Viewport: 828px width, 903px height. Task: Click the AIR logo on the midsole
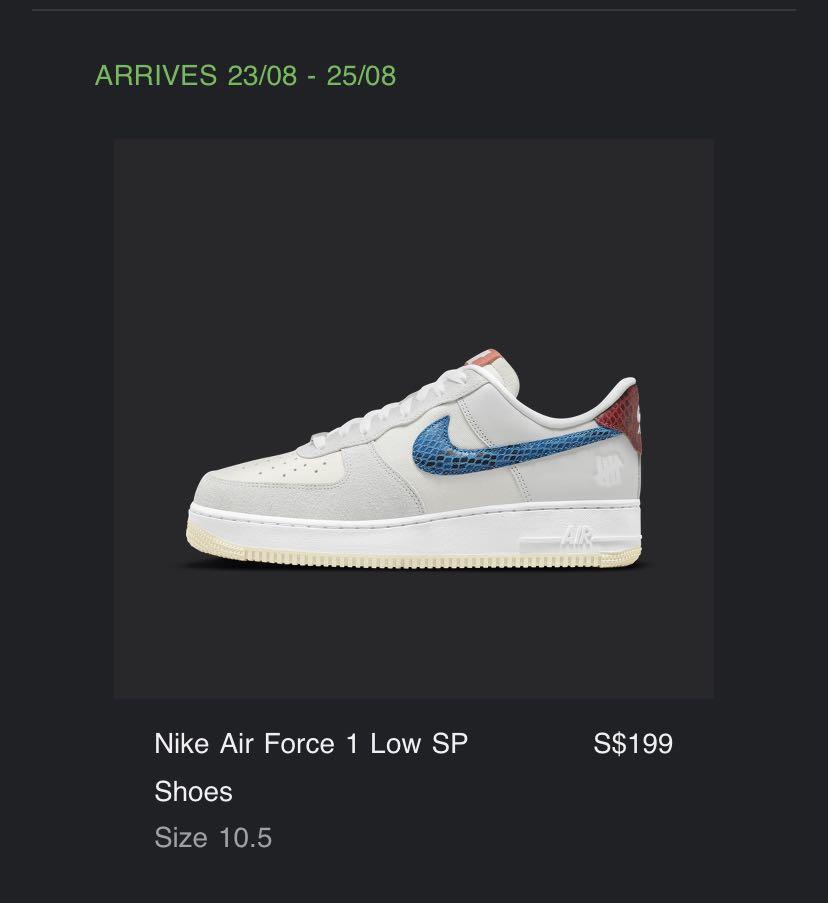coord(577,537)
